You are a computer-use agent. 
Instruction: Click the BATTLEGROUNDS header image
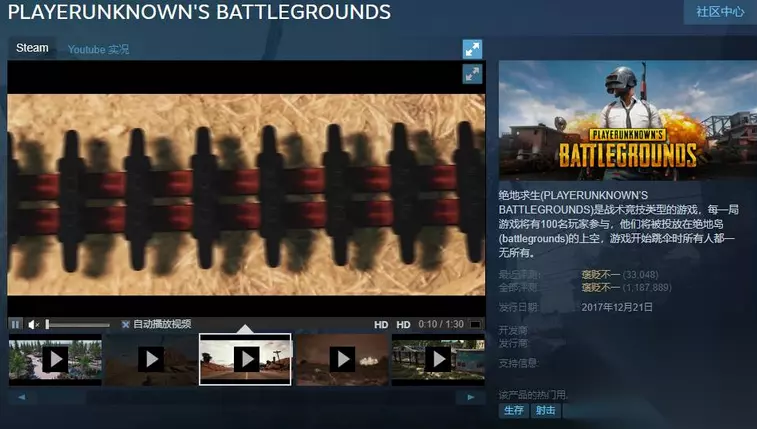(628, 120)
